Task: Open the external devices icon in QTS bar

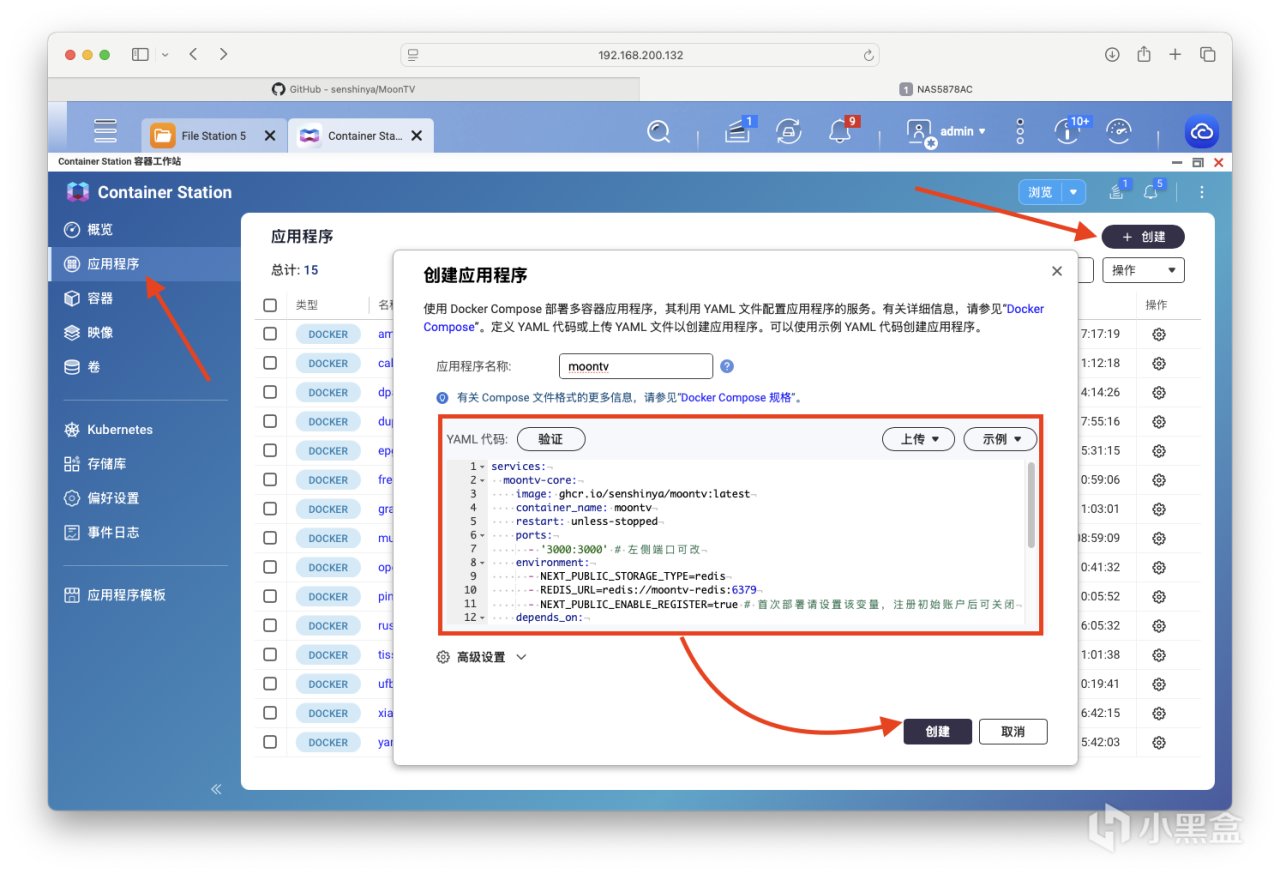Action: pyautogui.click(x=789, y=131)
